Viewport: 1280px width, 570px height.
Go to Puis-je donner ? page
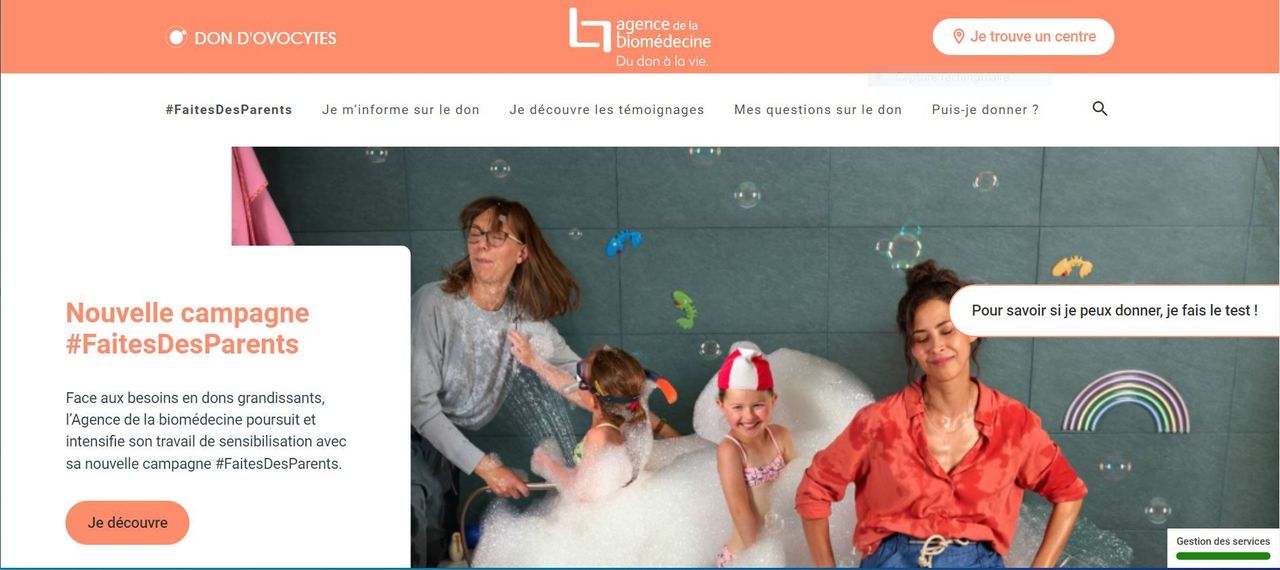pyautogui.click(x=985, y=110)
